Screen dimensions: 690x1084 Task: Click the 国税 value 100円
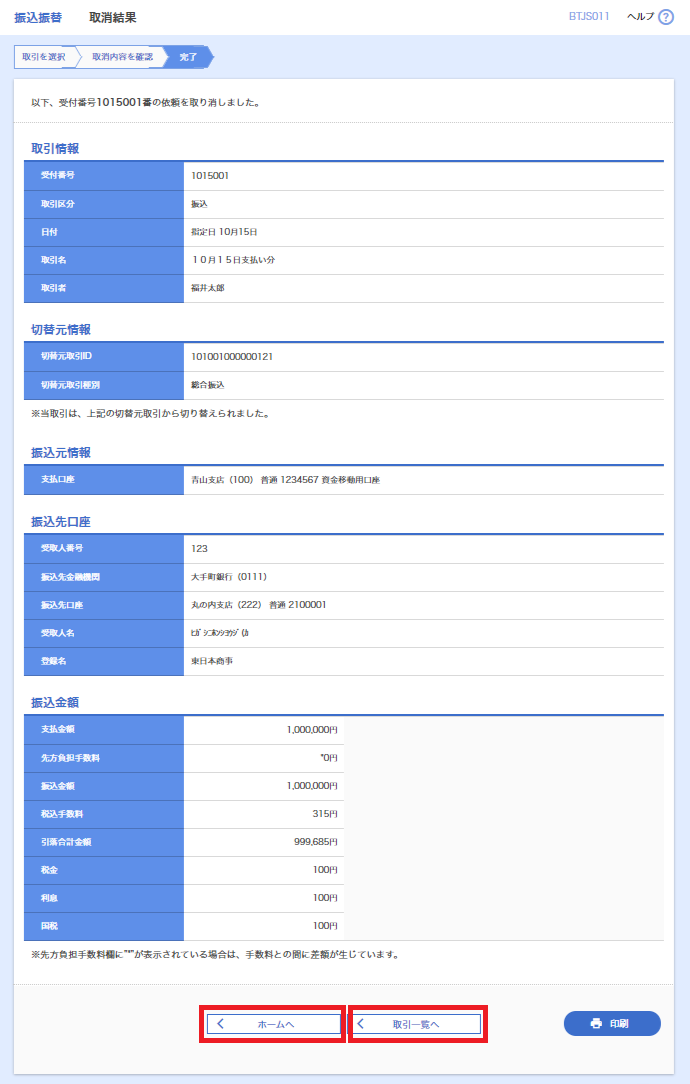325,926
